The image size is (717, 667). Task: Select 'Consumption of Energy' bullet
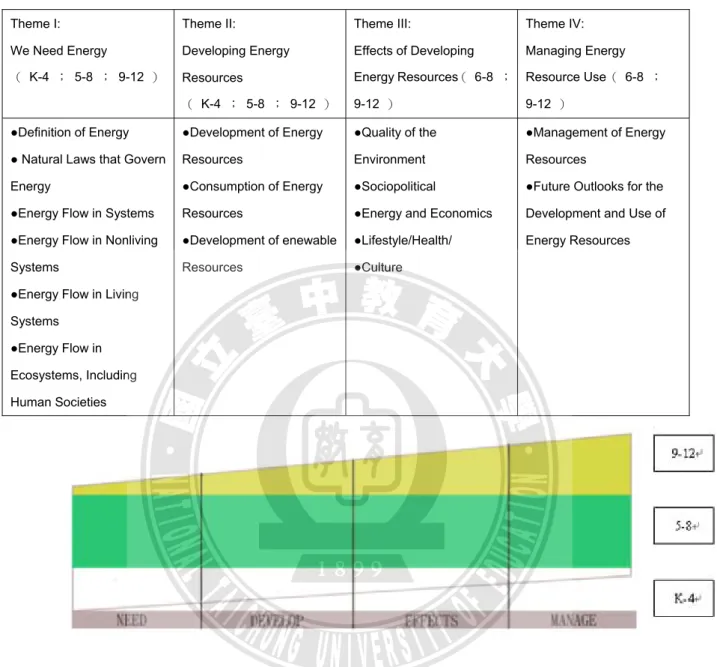(x=252, y=186)
